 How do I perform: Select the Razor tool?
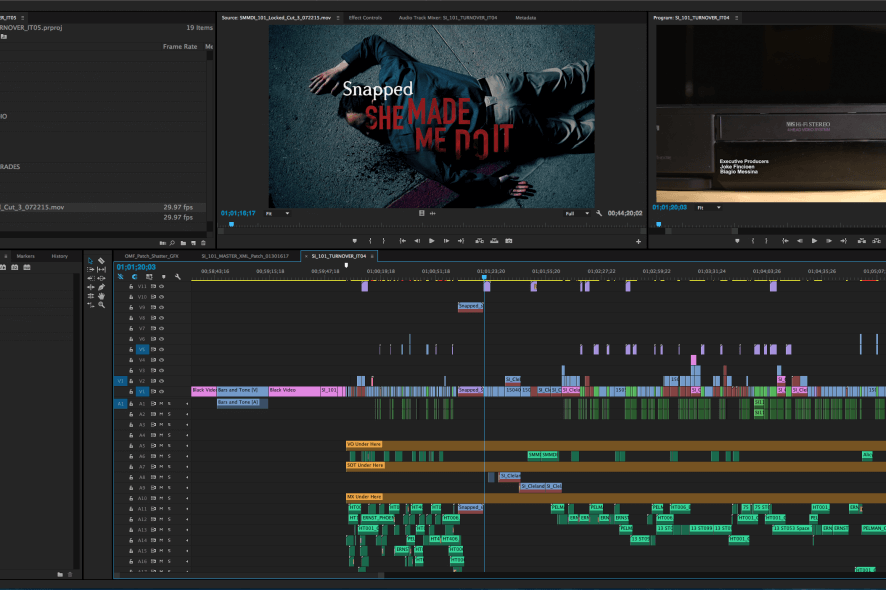(x=102, y=261)
